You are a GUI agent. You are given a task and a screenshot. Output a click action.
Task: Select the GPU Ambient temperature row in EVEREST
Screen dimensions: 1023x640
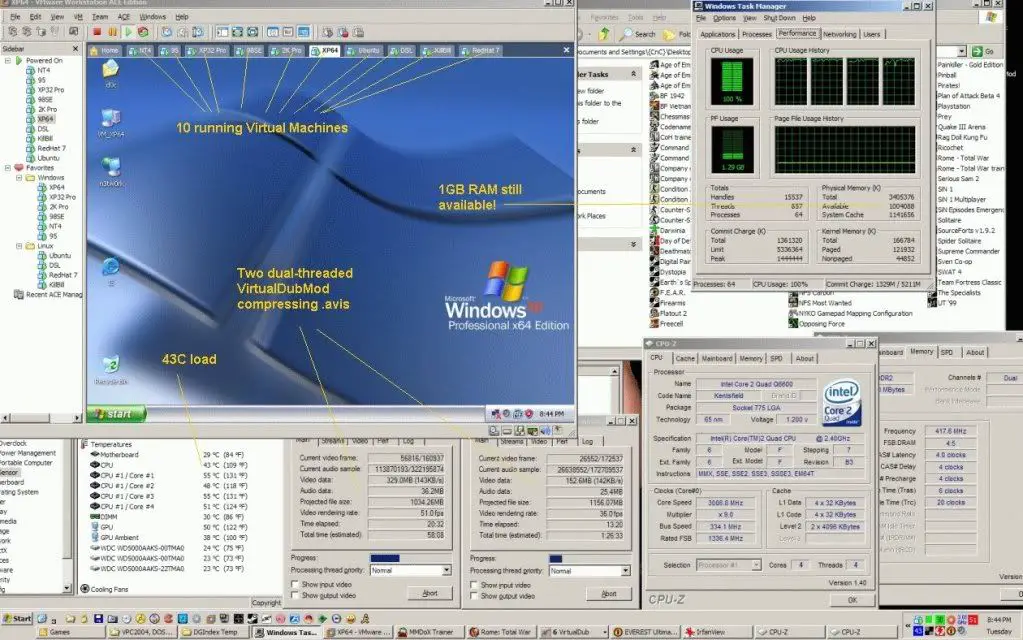(170, 538)
